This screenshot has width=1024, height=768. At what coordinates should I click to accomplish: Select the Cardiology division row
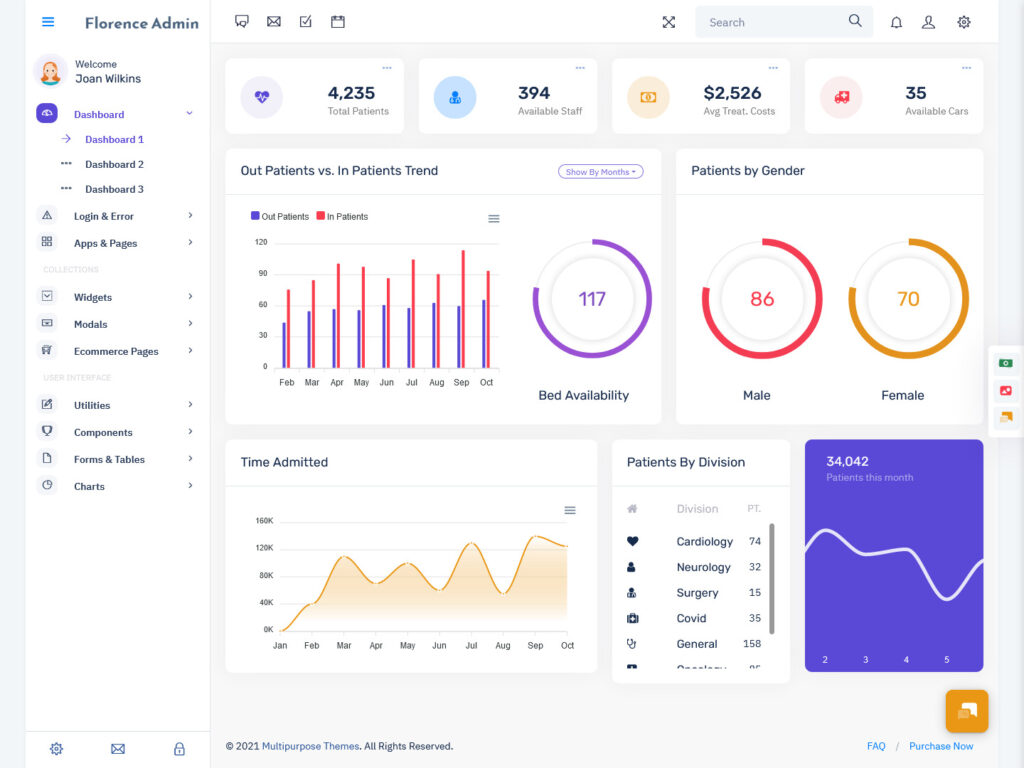point(694,541)
